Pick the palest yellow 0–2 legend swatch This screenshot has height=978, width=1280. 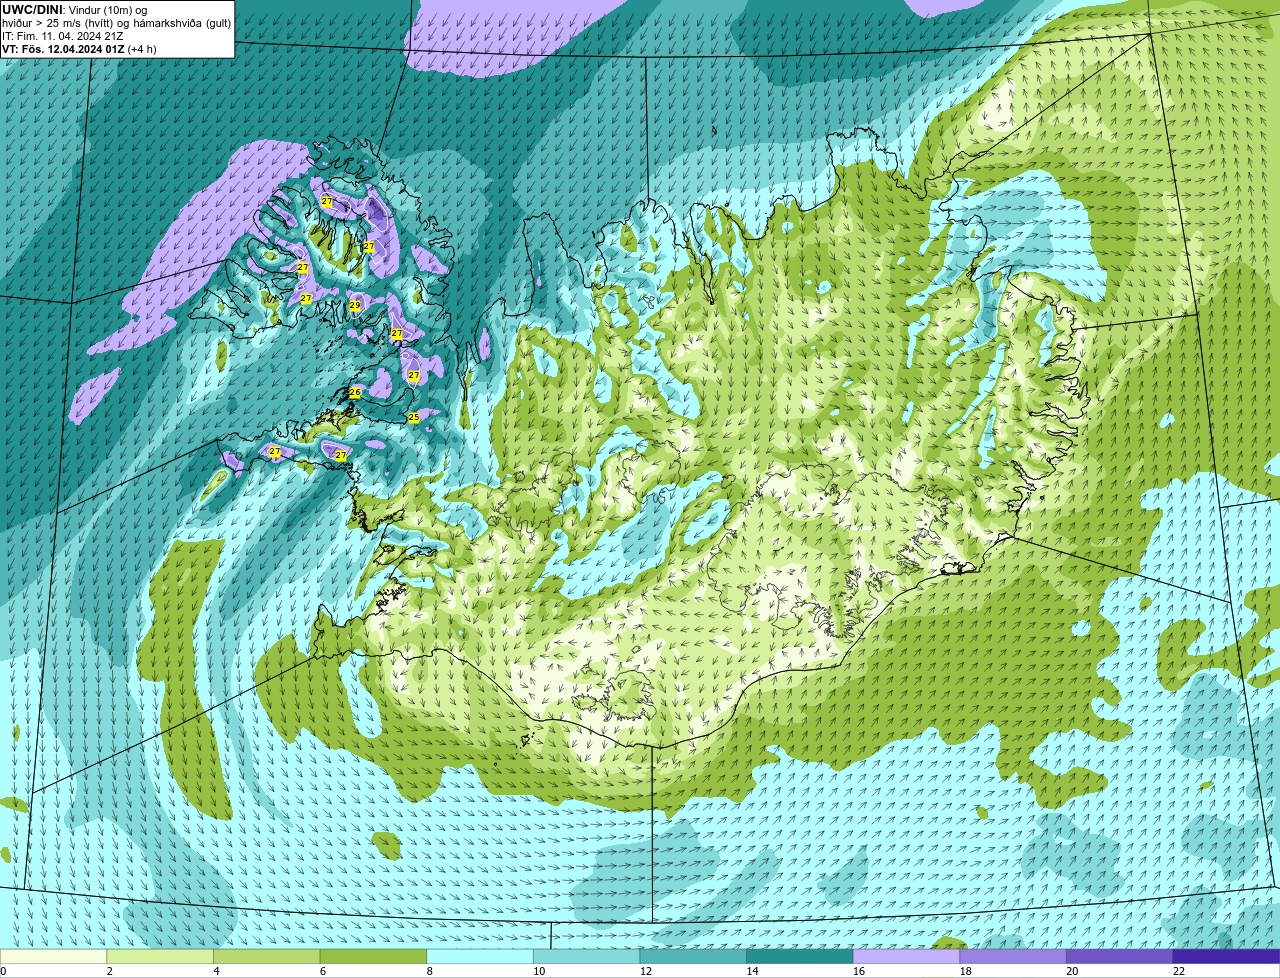(53, 956)
